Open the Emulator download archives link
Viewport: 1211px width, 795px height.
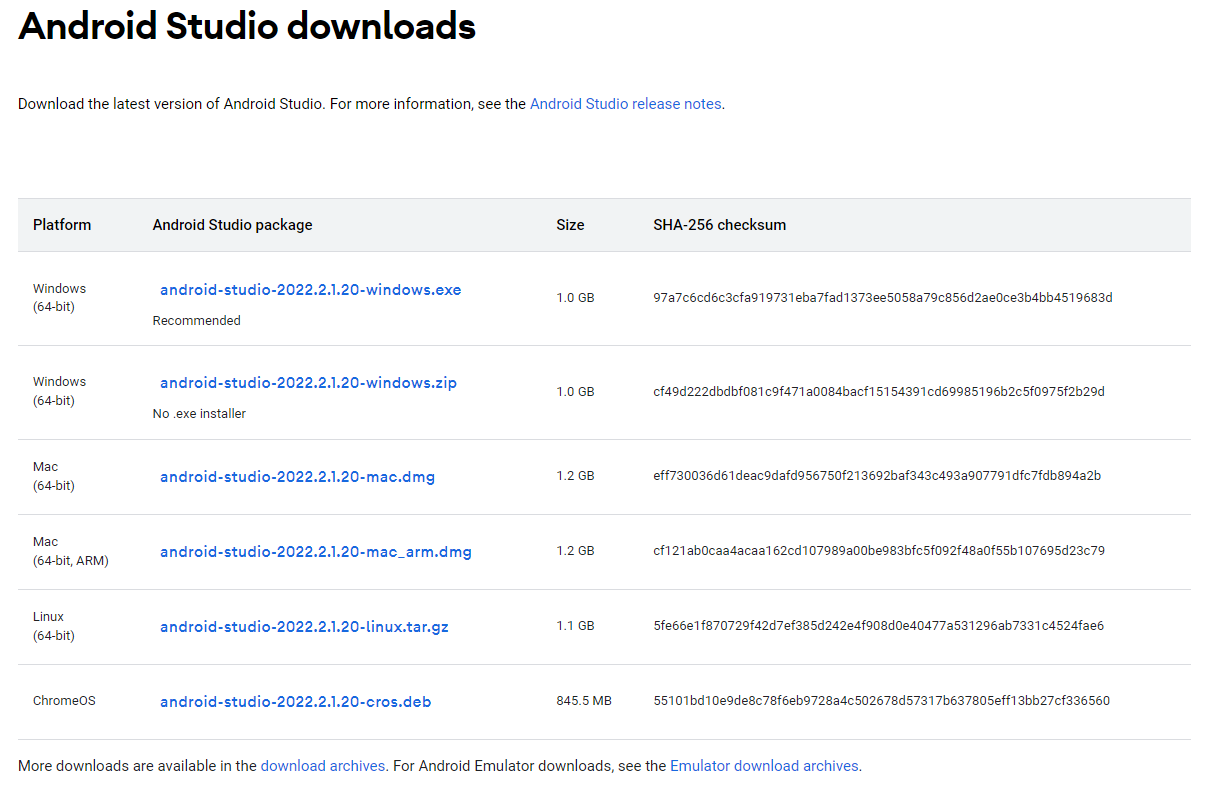764,765
